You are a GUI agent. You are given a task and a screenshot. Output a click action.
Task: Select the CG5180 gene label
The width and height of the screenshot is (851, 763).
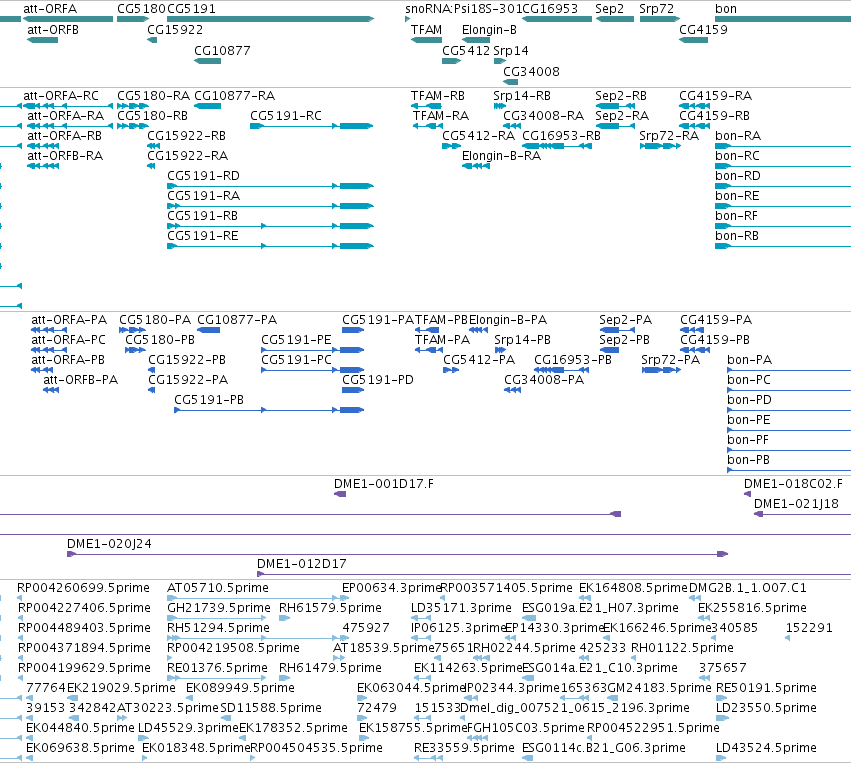[x=141, y=9]
